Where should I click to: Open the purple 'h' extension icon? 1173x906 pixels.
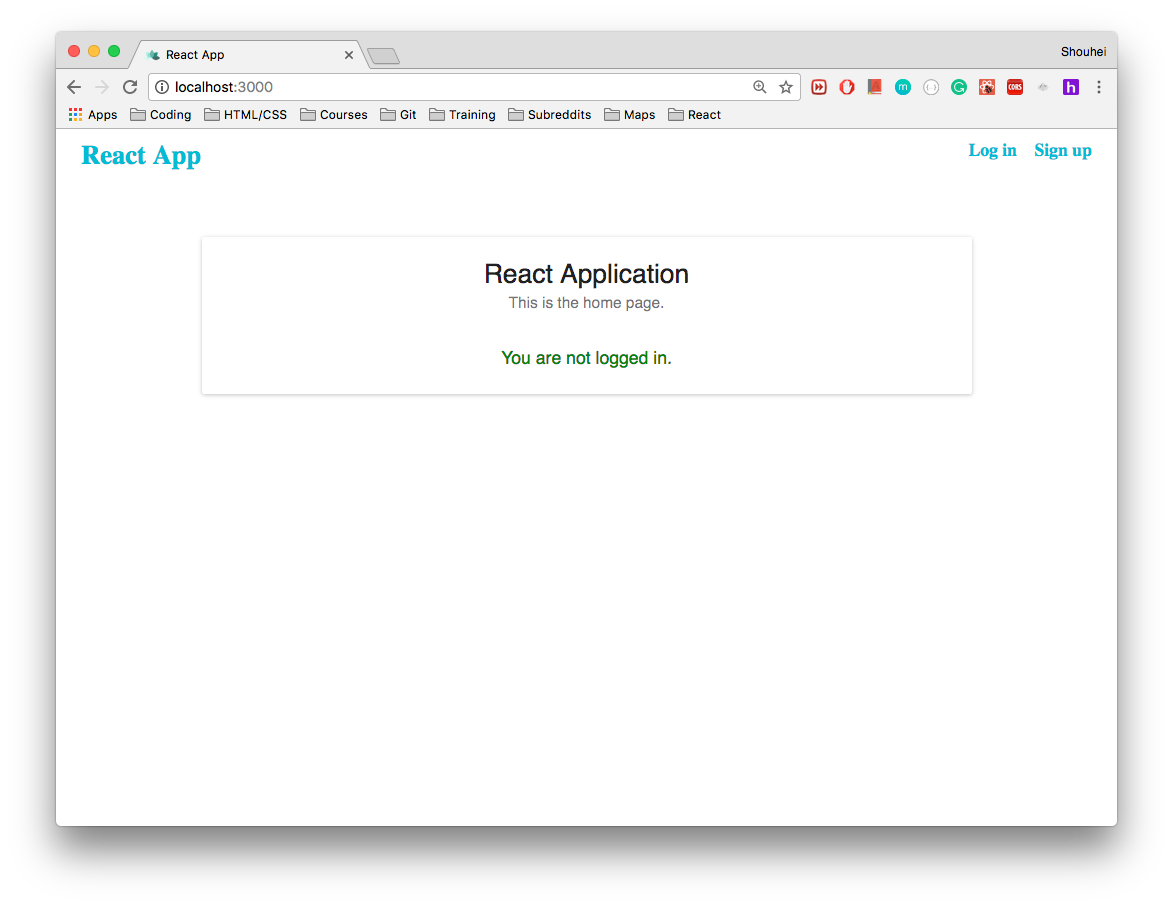point(1071,87)
